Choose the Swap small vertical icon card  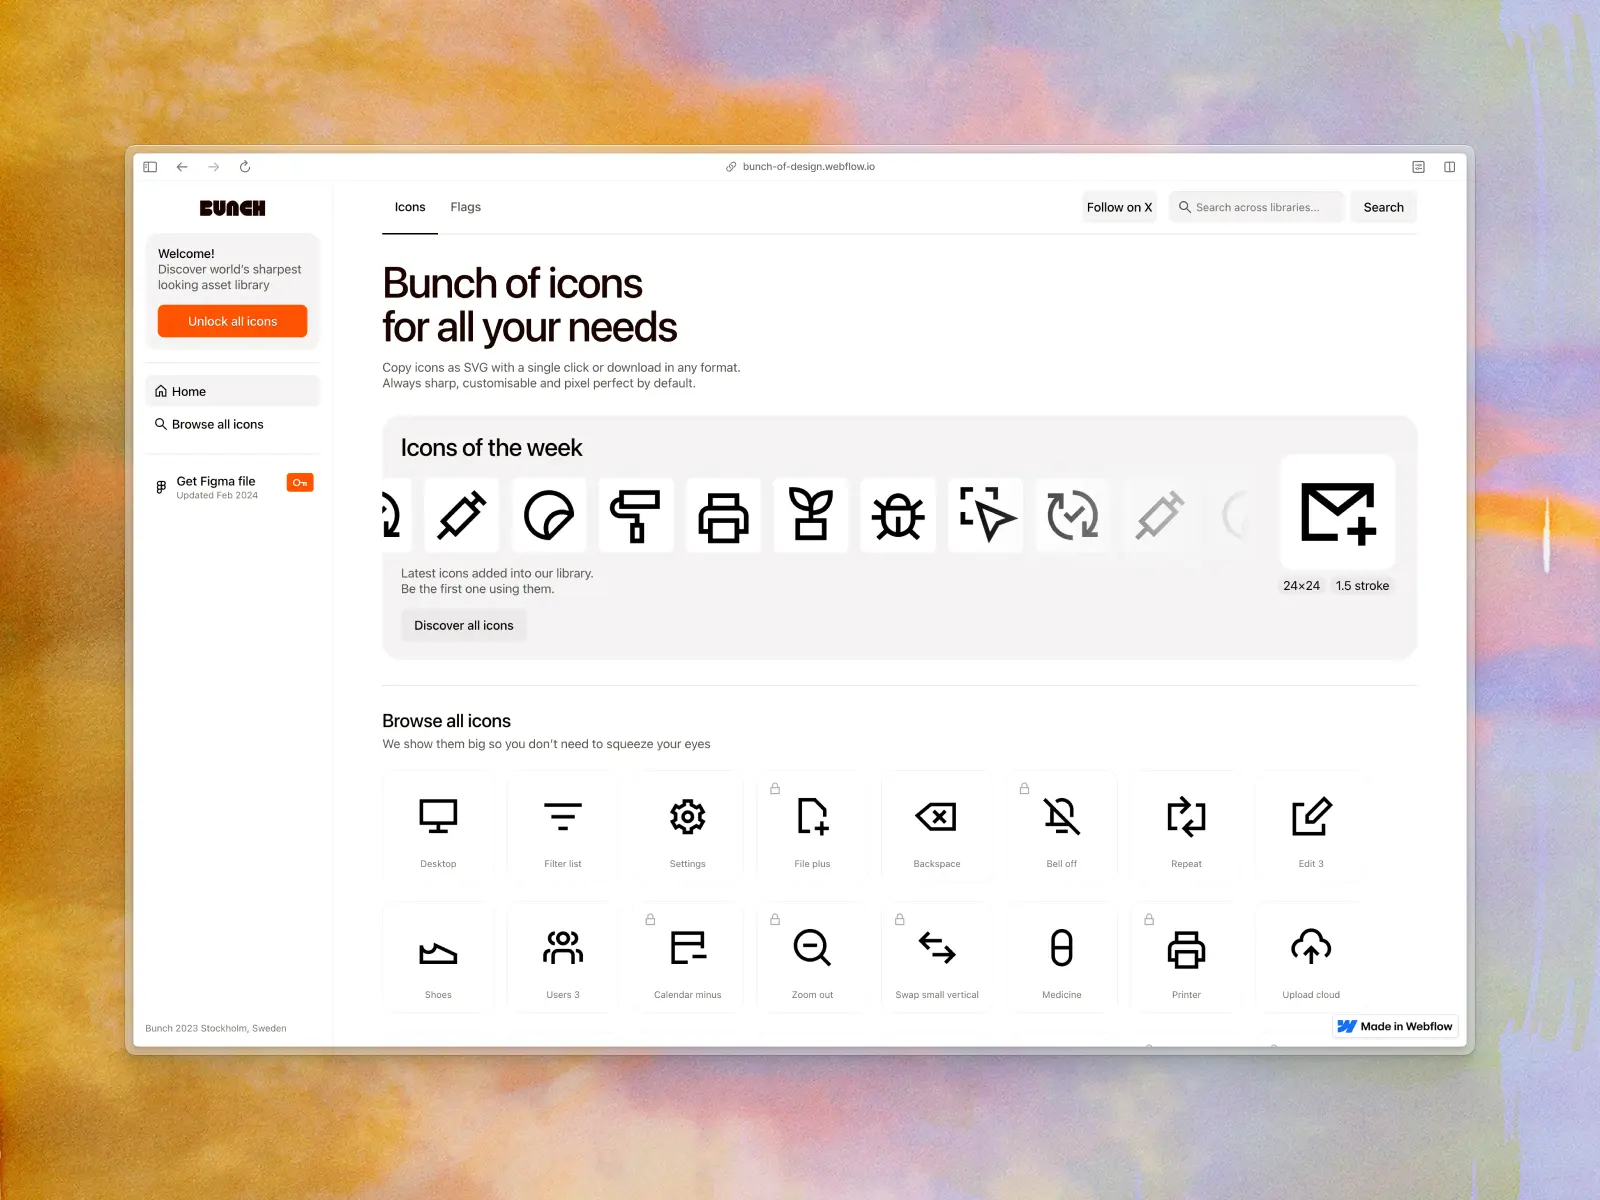(937, 957)
